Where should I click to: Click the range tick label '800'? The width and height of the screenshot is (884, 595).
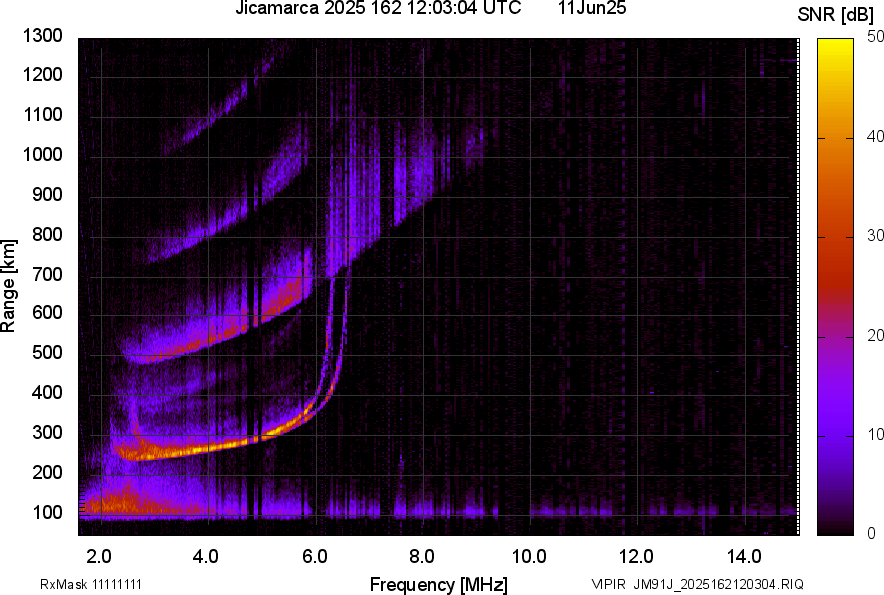[47, 234]
